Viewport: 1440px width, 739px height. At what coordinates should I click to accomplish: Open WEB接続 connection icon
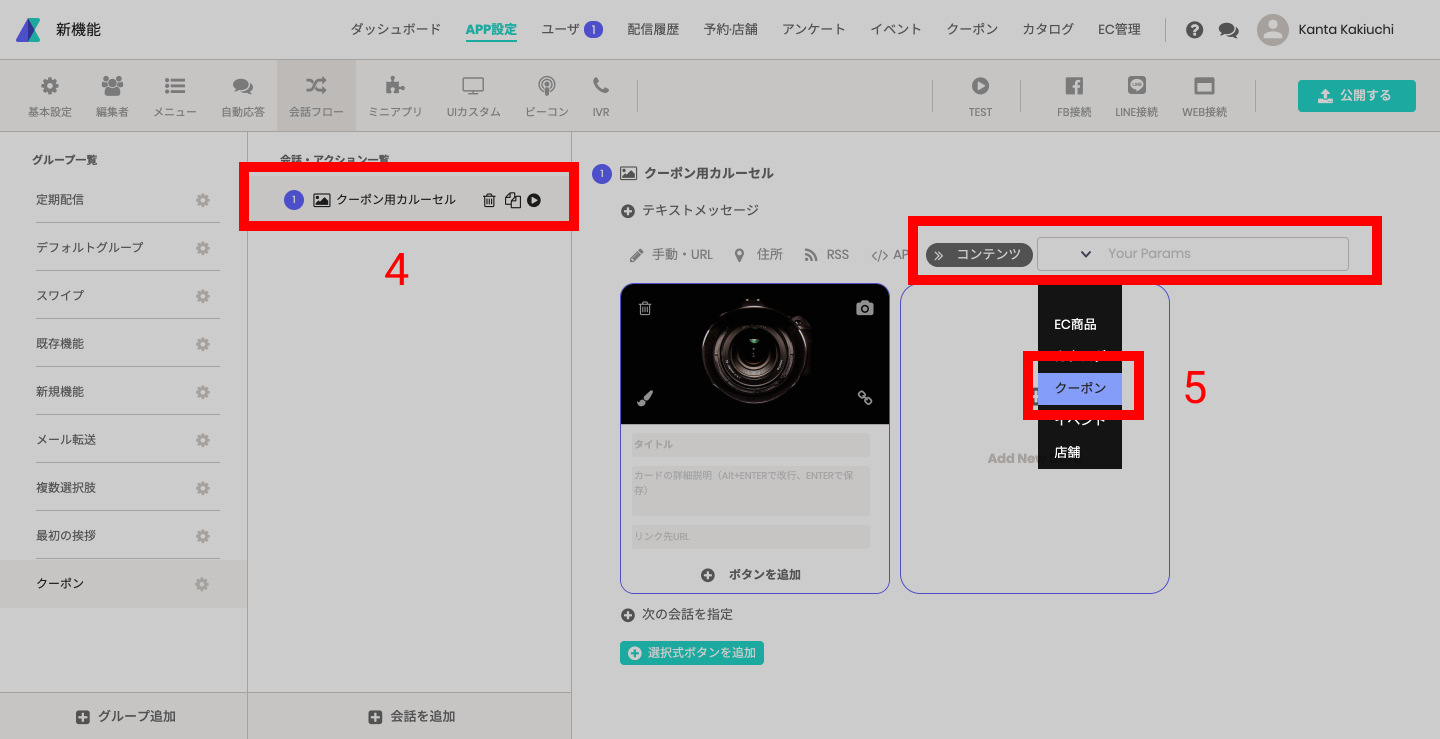pos(1204,86)
